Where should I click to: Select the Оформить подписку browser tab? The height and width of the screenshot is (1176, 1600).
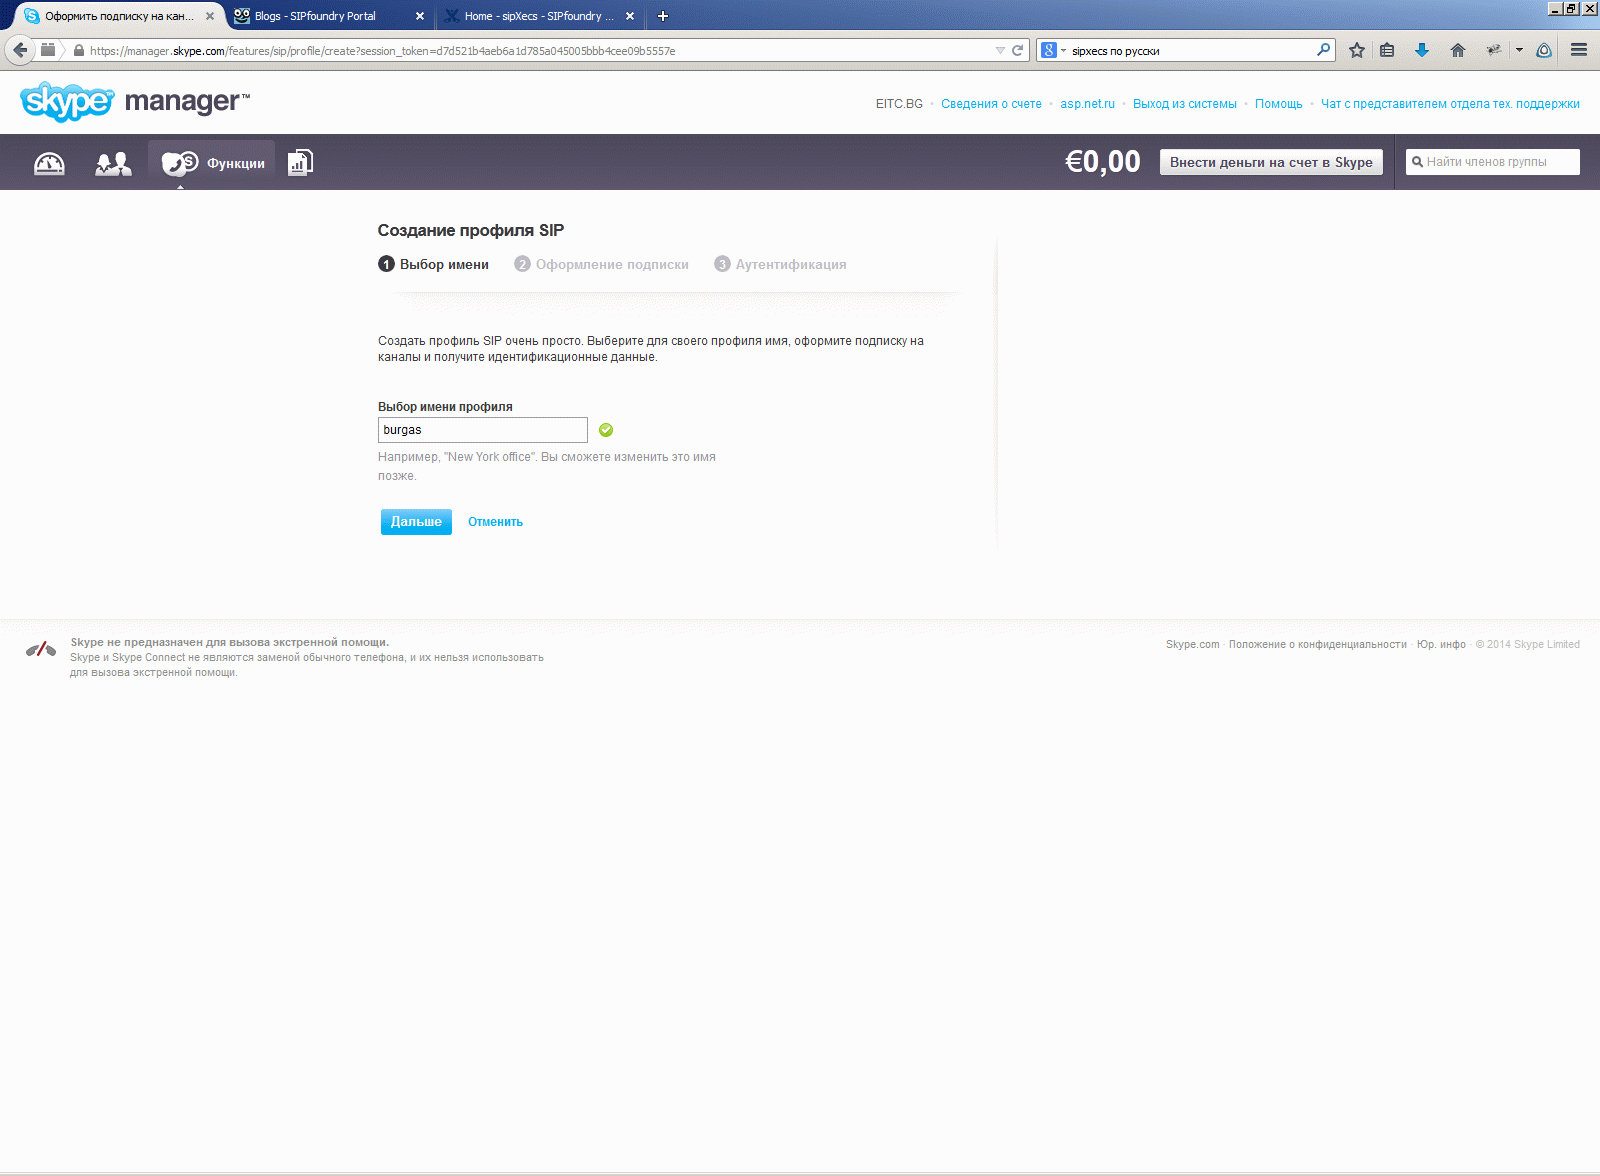tap(119, 16)
